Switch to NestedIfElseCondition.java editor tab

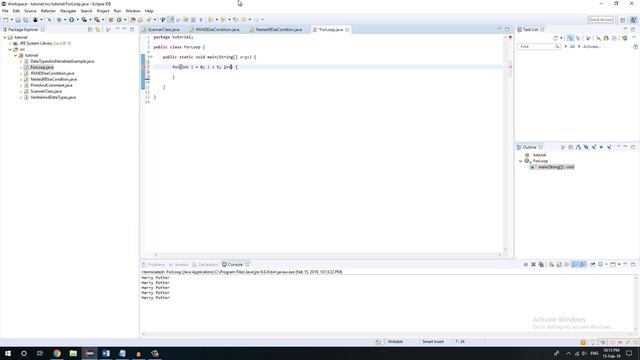tap(278, 29)
